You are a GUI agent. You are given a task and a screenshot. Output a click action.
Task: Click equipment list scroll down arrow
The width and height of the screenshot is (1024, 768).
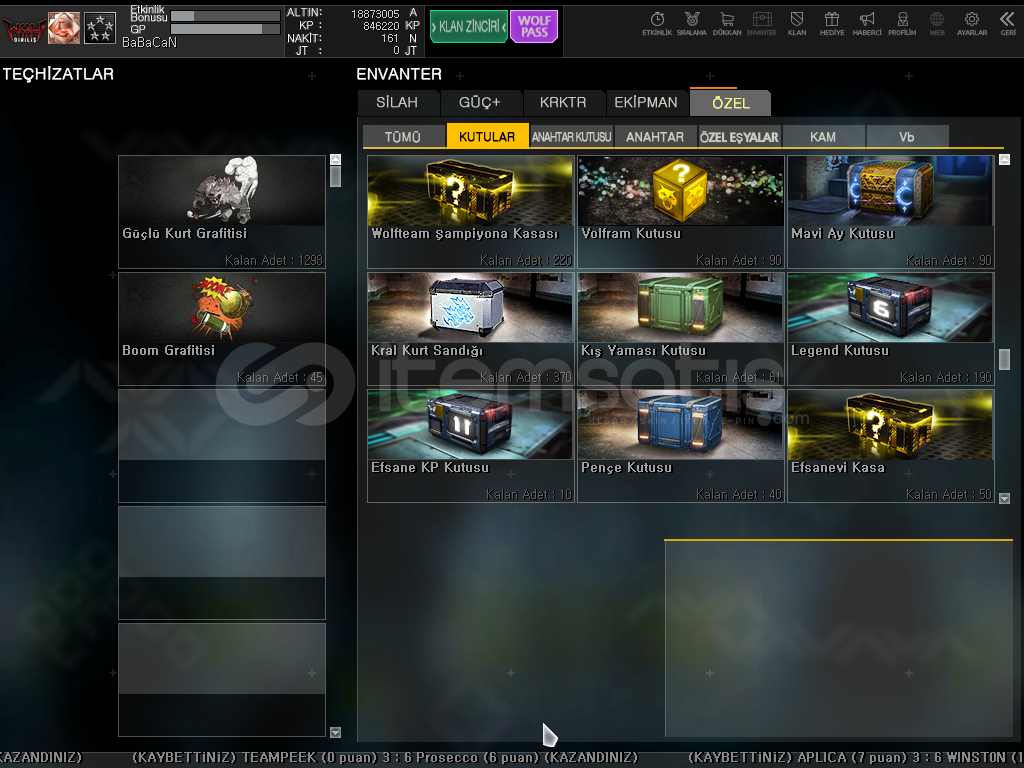(x=336, y=732)
